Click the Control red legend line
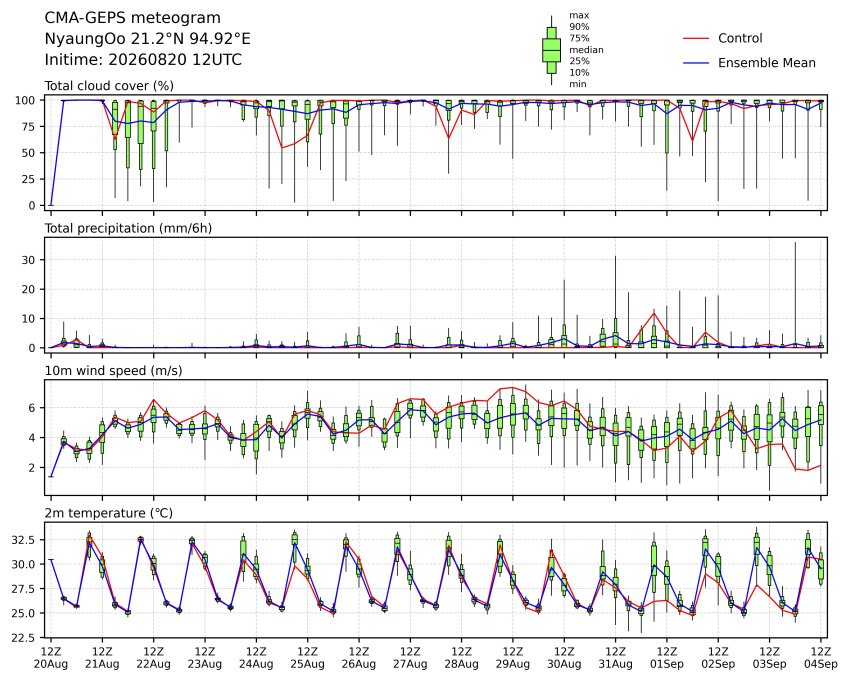 click(x=696, y=38)
